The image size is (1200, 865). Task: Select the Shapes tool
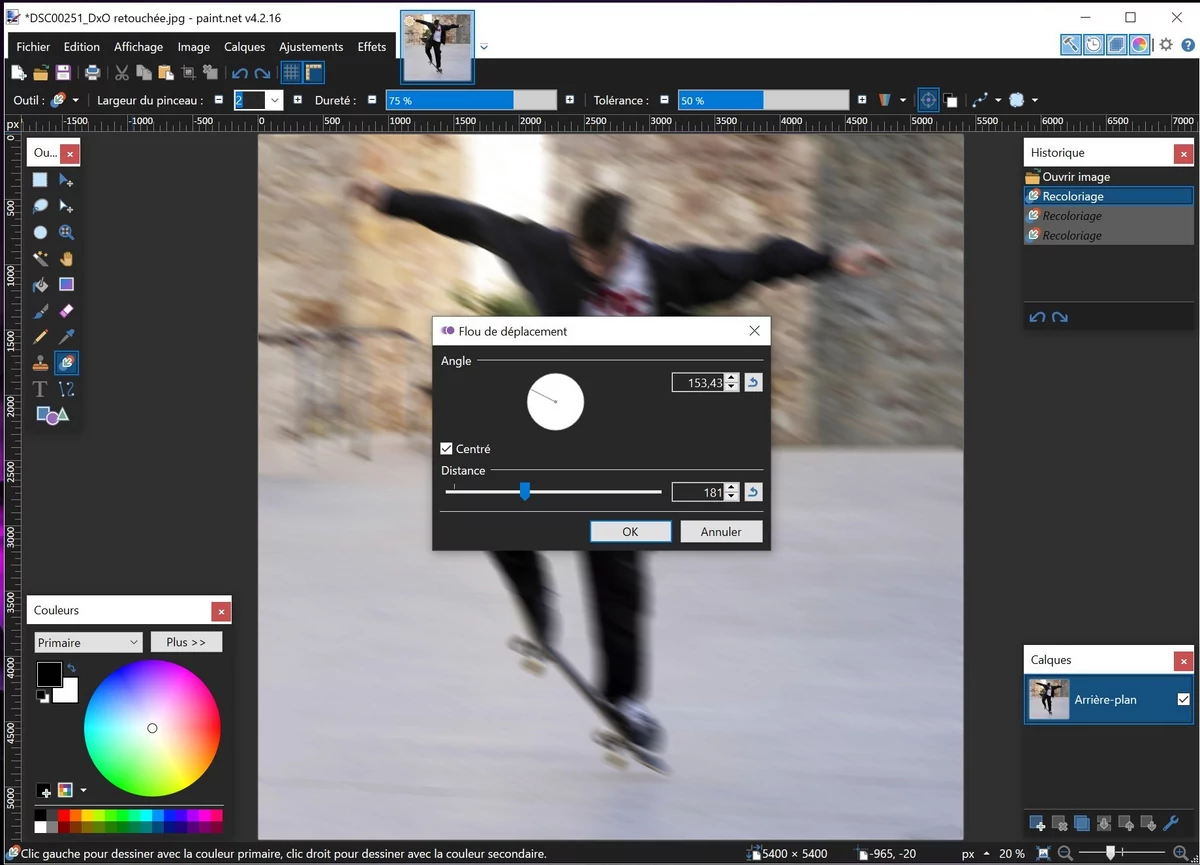click(x=52, y=415)
